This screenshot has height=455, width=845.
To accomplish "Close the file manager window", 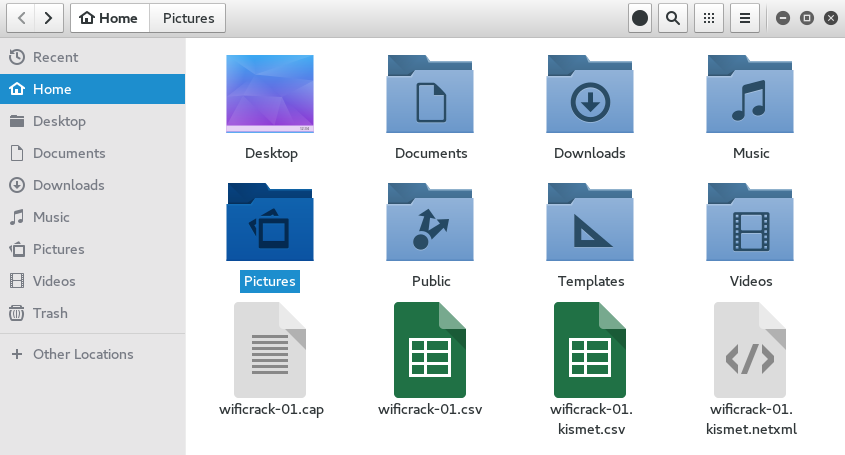I will click(x=831, y=18).
